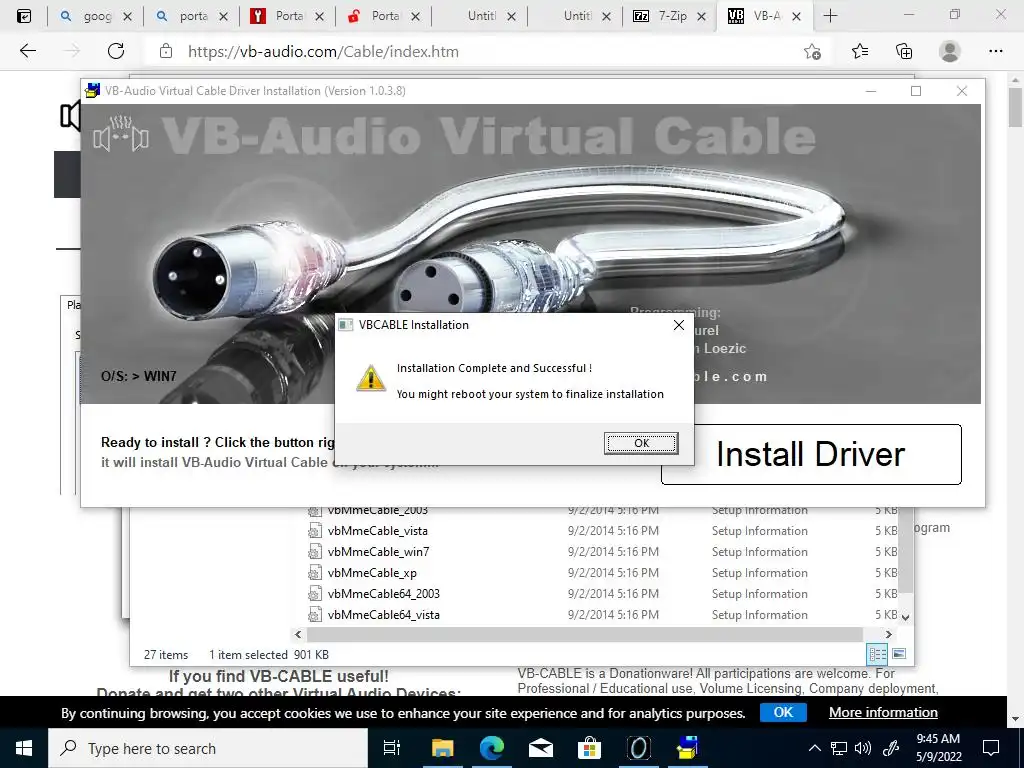Click OK in VBCABLE Installation dialog
The height and width of the screenshot is (768, 1024).
[x=641, y=443]
